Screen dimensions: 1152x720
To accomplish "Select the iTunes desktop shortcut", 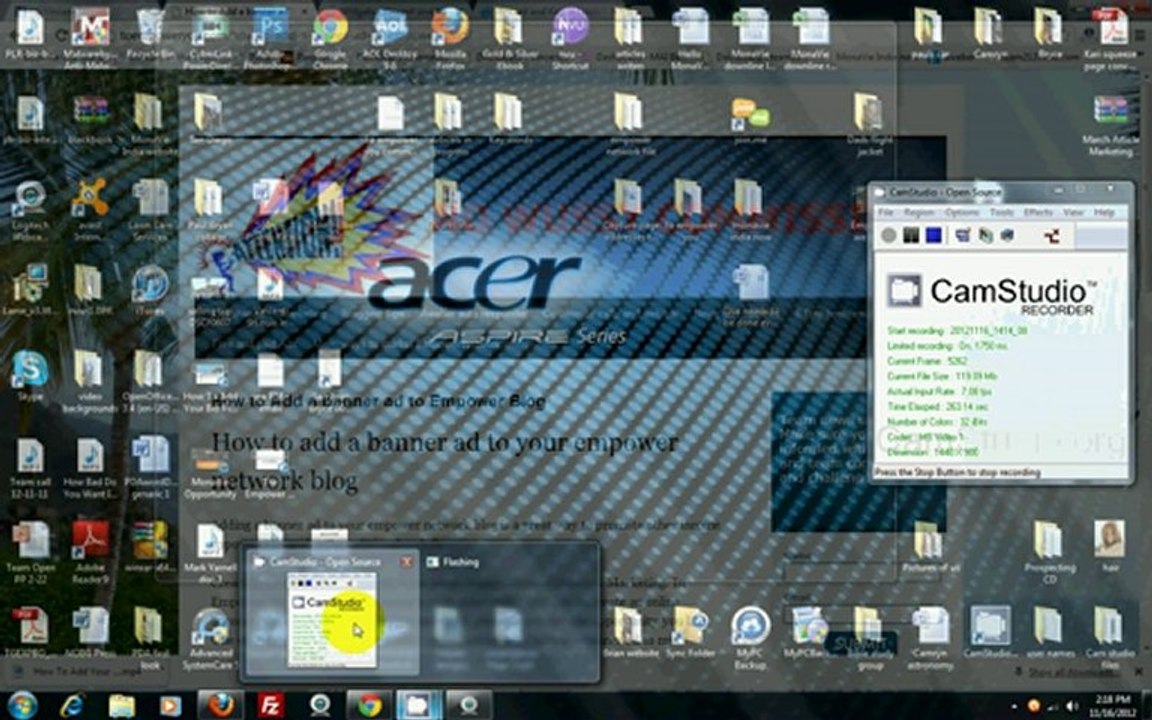I will 150,289.
